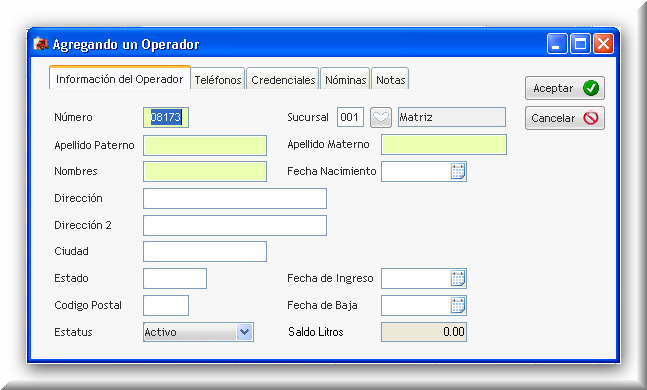Open the Nóminas tab

pos(345,80)
